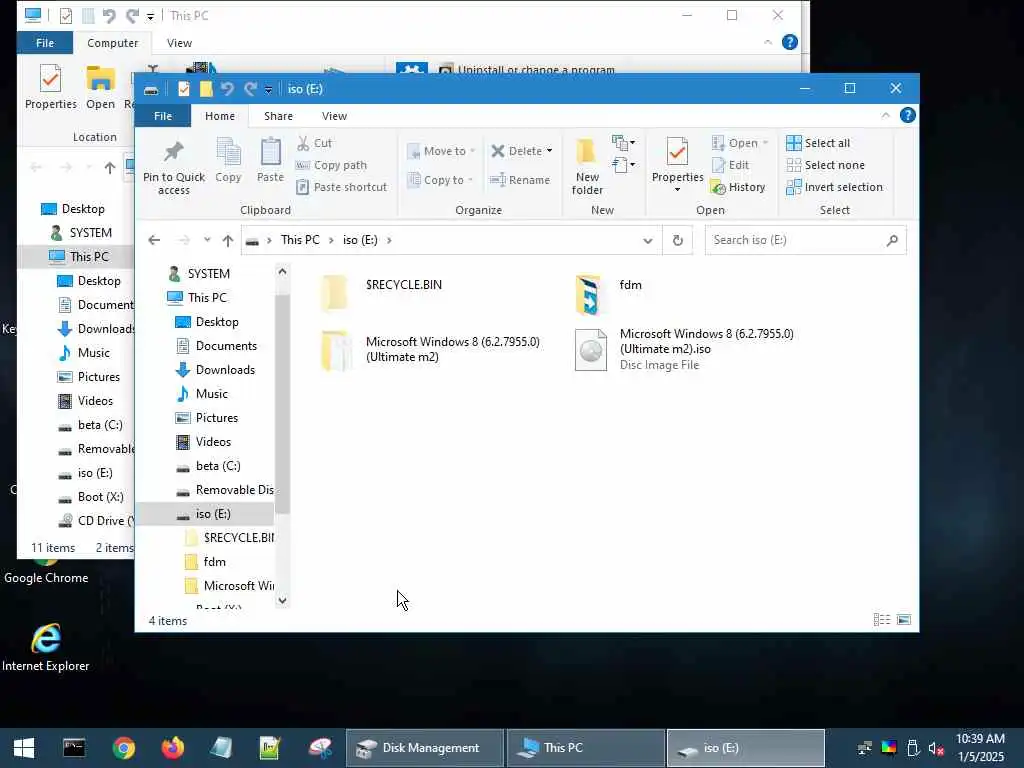This screenshot has height=768, width=1024.
Task: Open View tab in This PC window
Action: click(179, 43)
